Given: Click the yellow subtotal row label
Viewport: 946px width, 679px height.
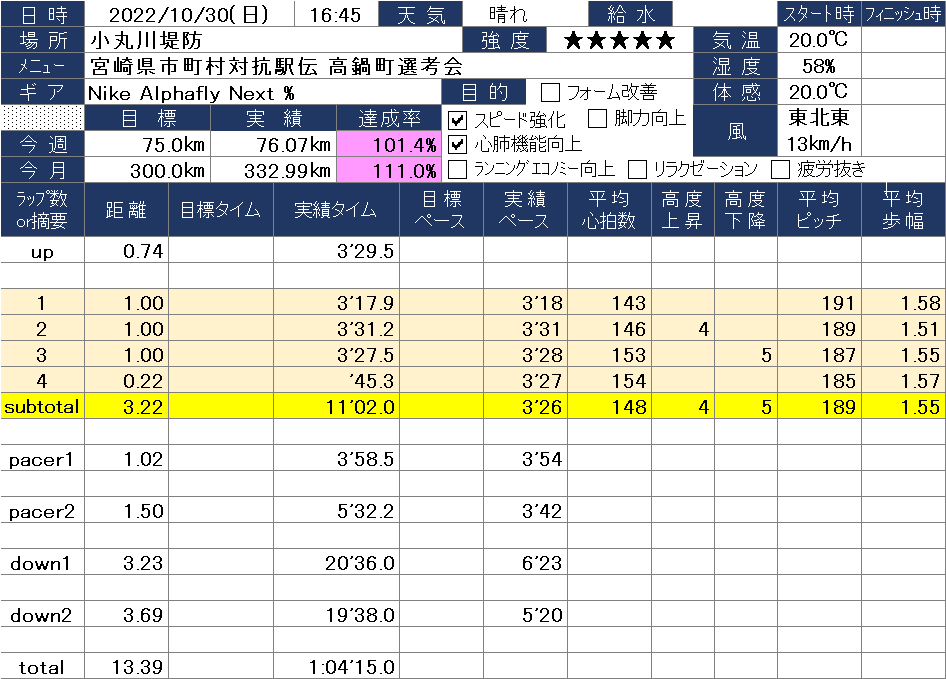Looking at the screenshot, I should [42, 407].
